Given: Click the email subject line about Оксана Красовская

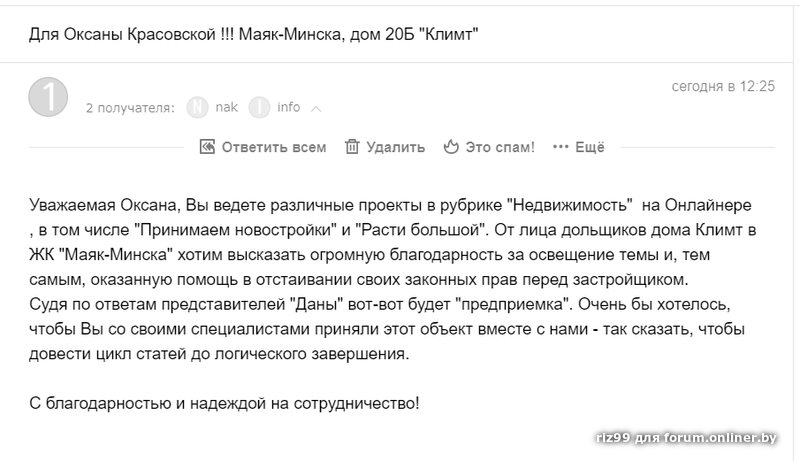Looking at the screenshot, I should (x=254, y=35).
